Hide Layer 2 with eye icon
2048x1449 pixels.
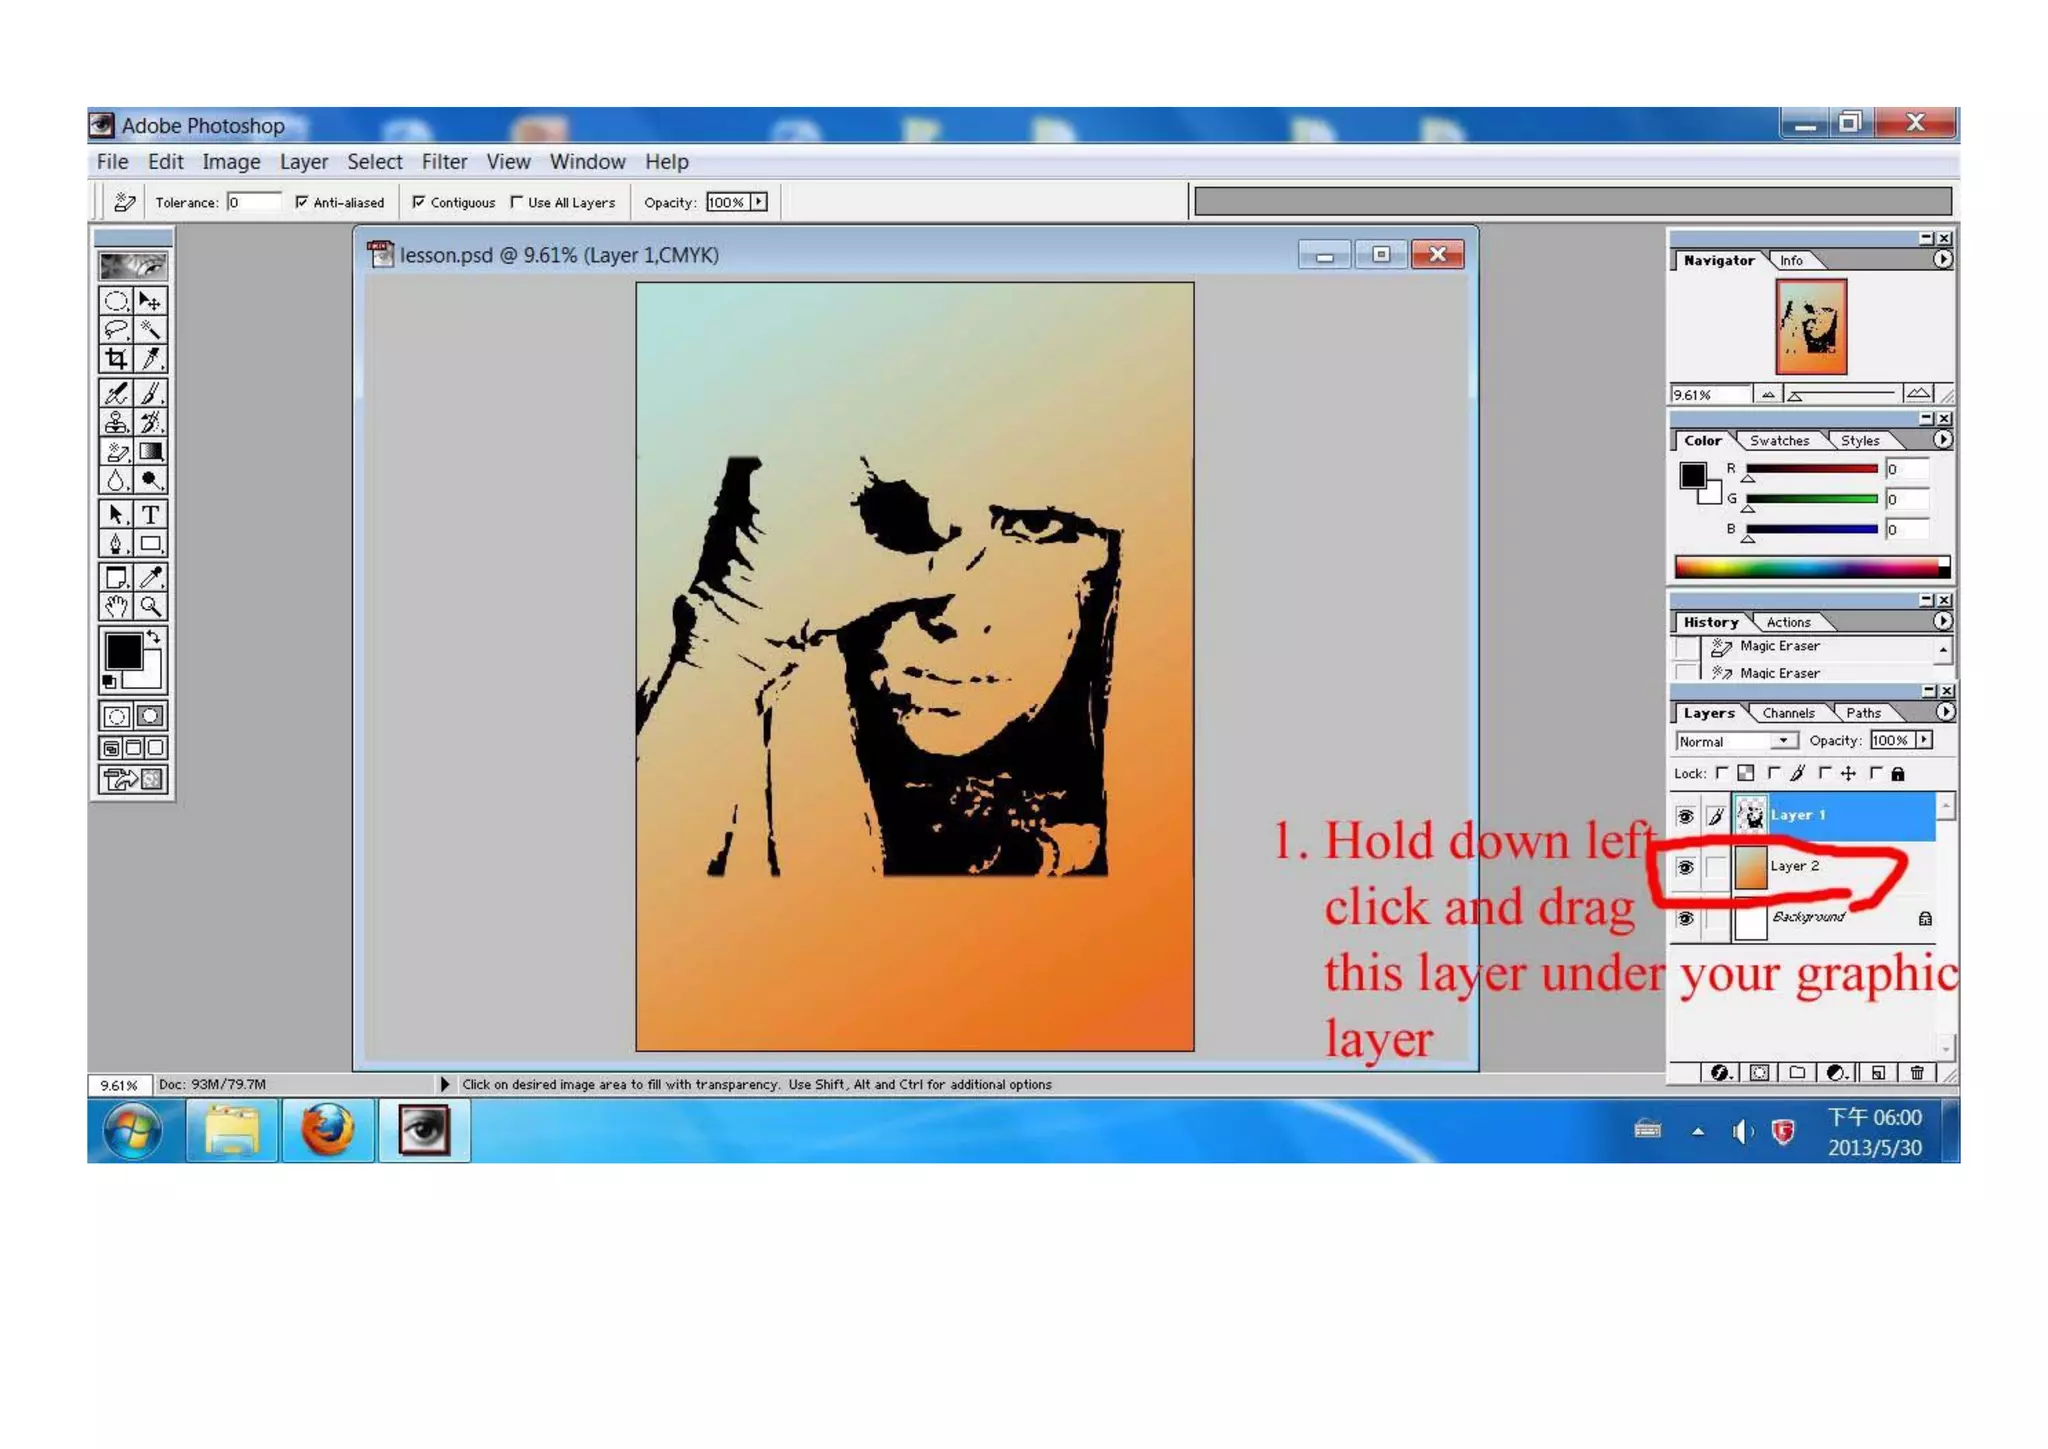[1685, 867]
